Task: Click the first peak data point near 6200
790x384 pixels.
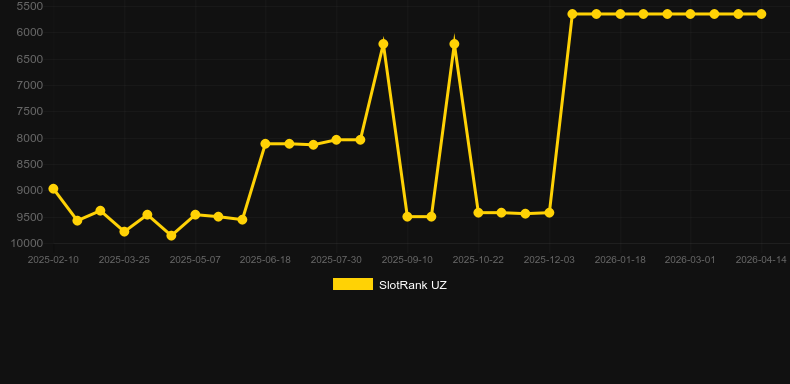Action: pyautogui.click(x=383, y=44)
